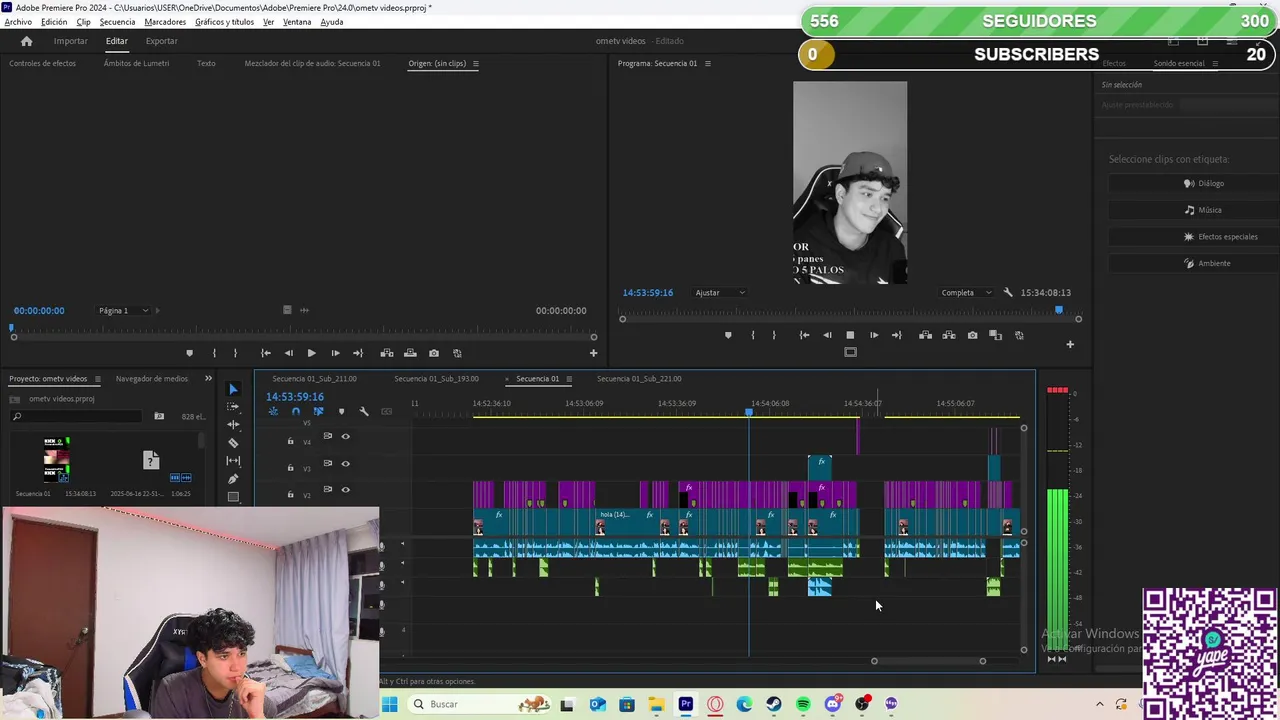
Task: Create new bin from search in Project
Action: click(x=159, y=416)
